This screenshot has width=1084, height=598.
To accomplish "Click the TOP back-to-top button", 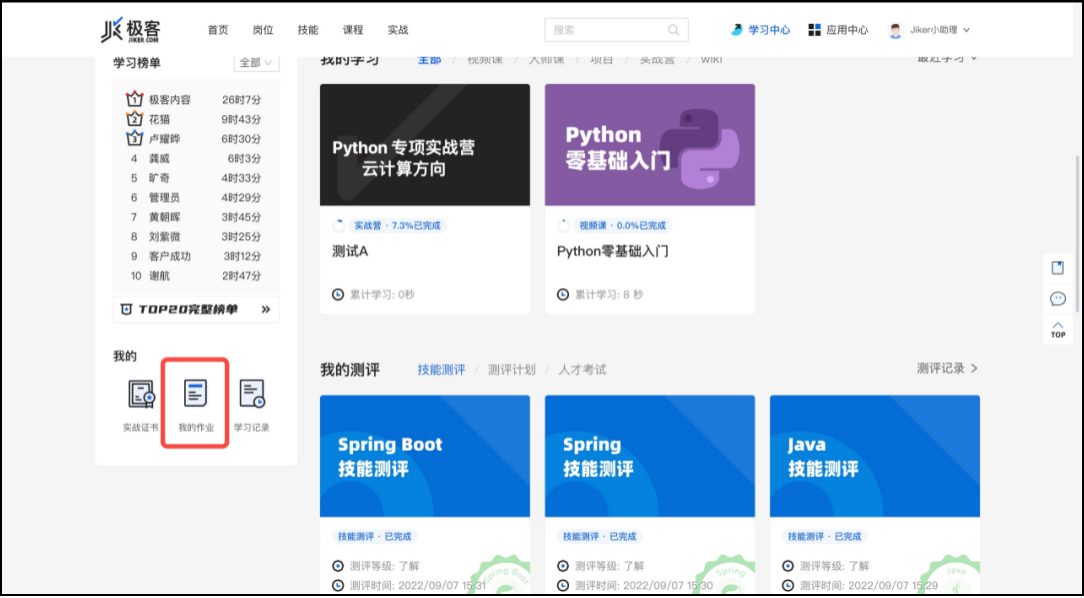I will click(1058, 329).
